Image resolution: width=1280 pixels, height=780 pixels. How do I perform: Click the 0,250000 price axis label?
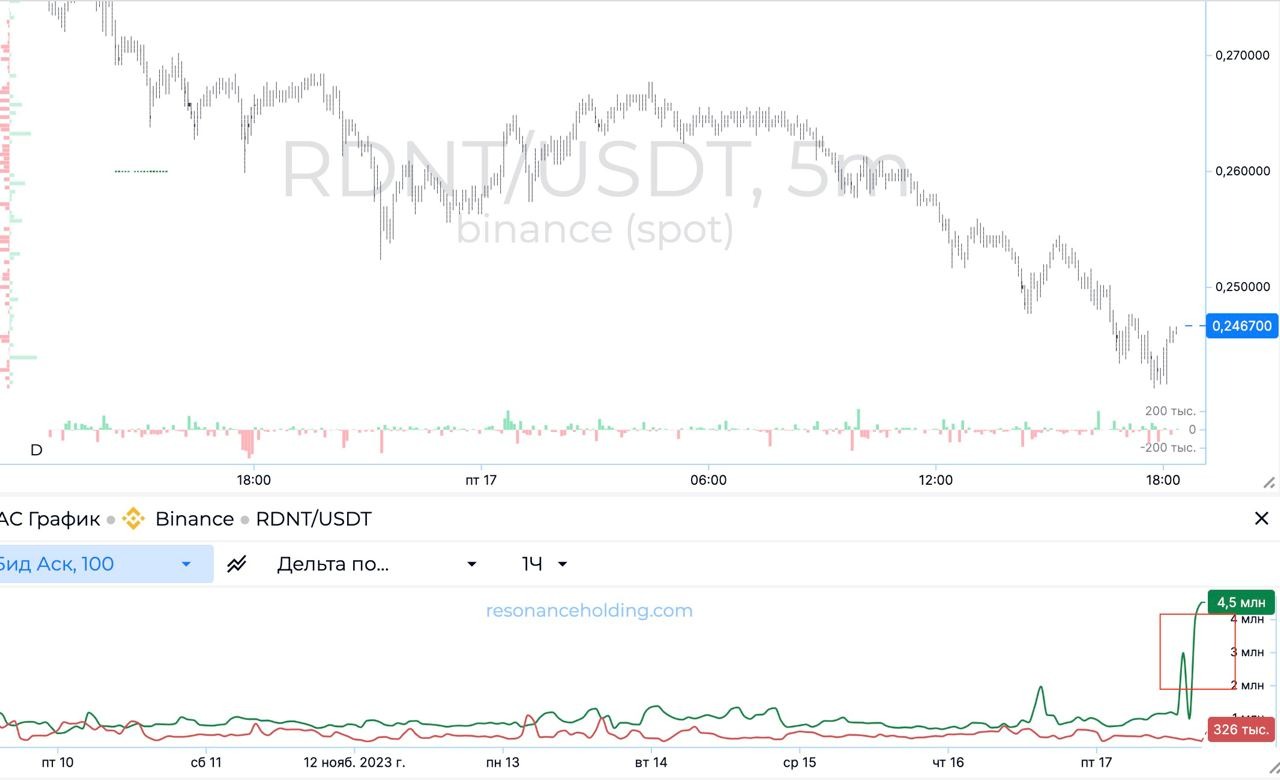(1243, 287)
